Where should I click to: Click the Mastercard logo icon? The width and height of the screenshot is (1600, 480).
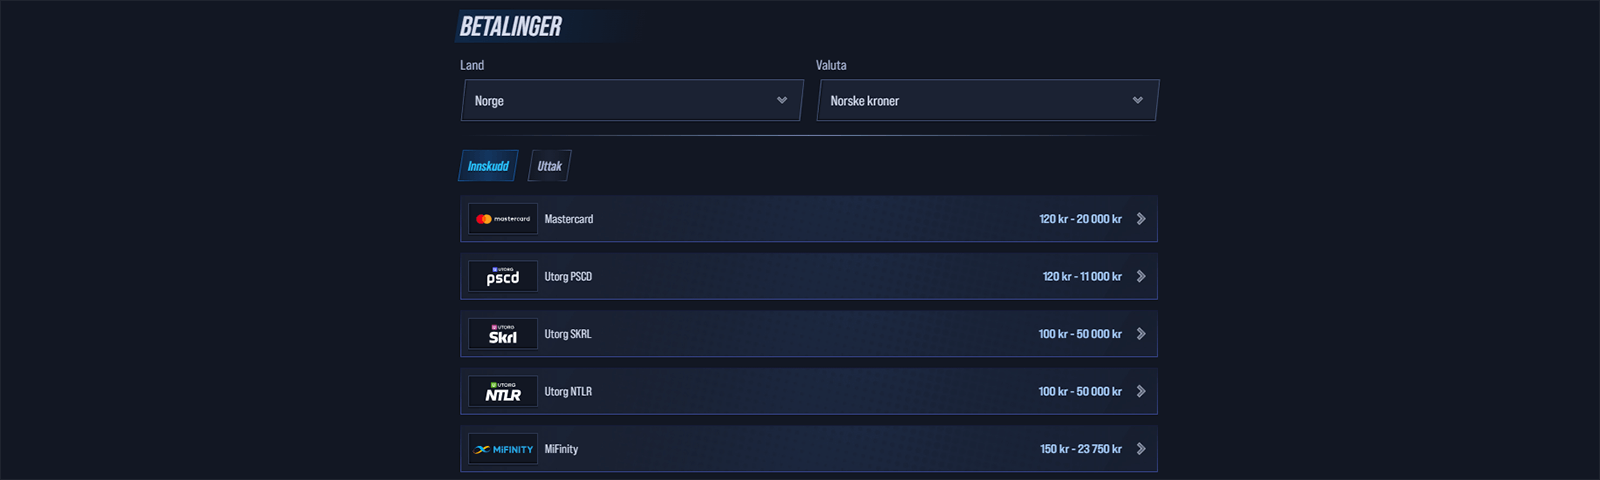click(x=502, y=219)
